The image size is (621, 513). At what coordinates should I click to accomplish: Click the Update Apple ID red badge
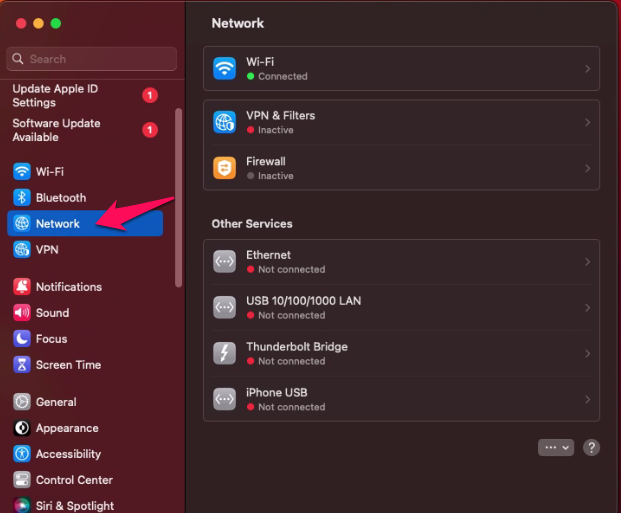point(150,95)
